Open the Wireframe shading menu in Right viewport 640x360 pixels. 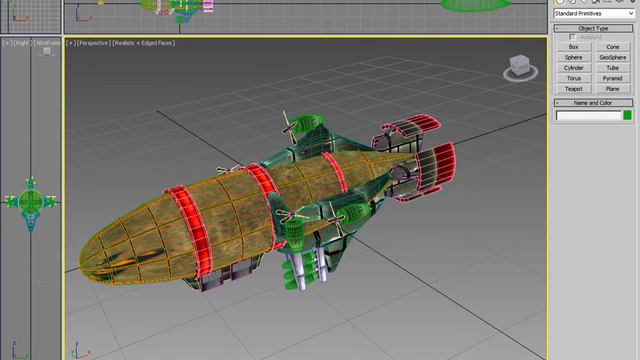coord(47,43)
